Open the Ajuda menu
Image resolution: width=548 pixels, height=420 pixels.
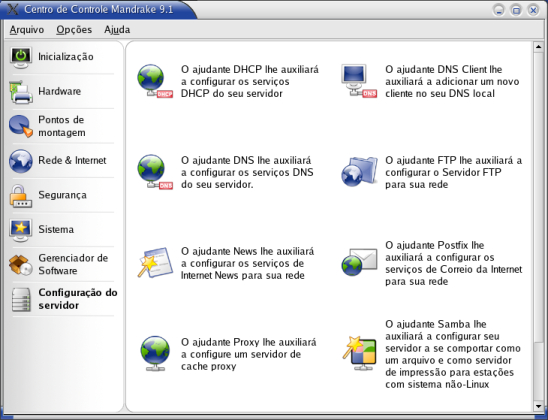coord(117,30)
